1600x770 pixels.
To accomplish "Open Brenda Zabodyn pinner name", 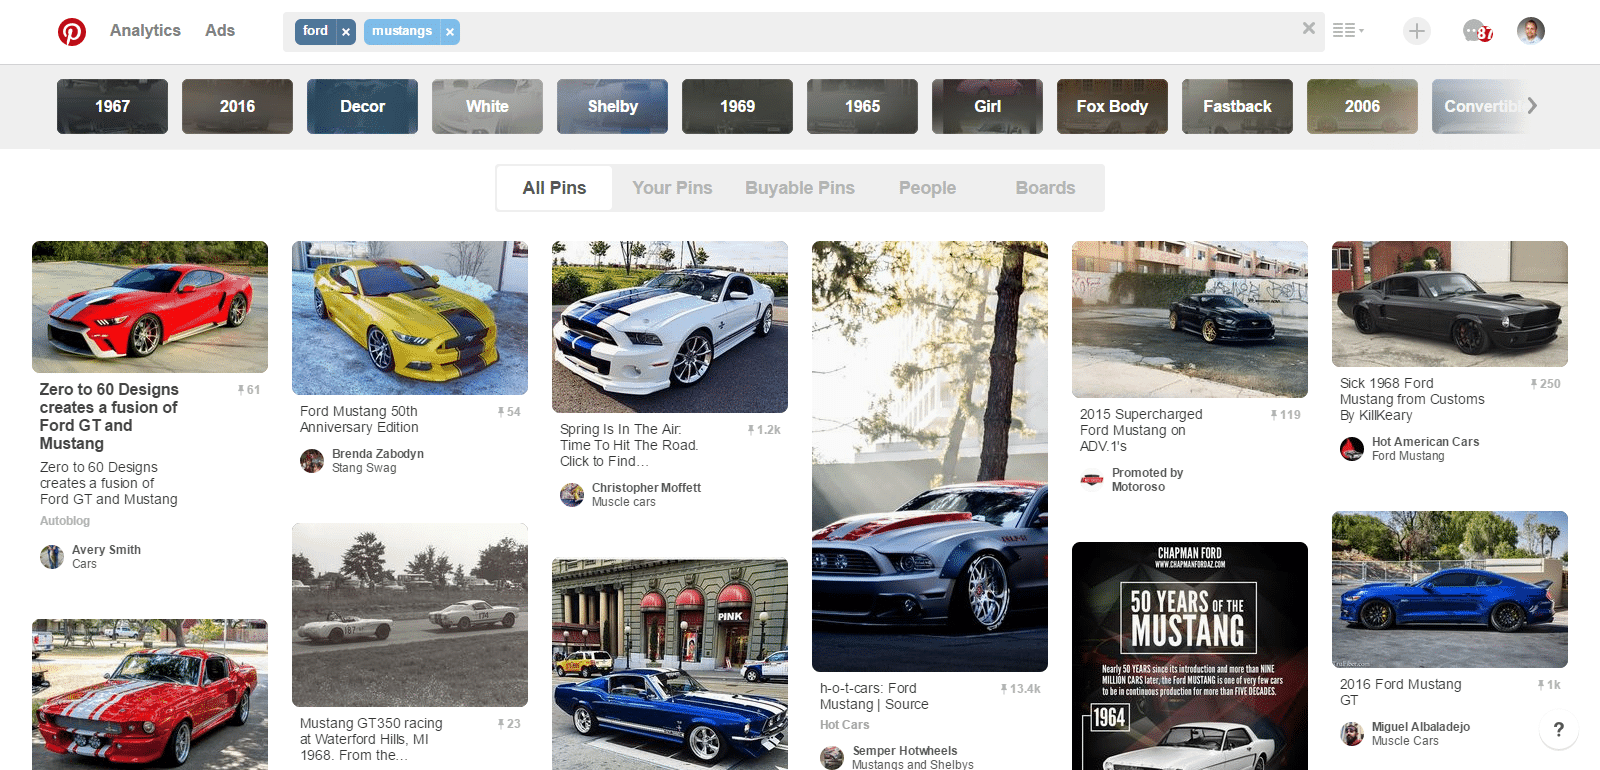I will (378, 454).
